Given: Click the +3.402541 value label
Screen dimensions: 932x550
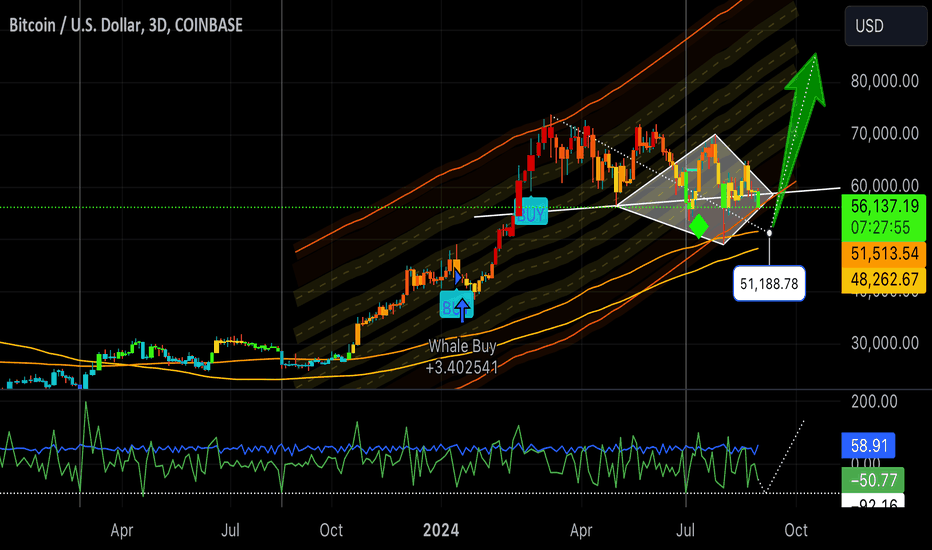Looking at the screenshot, I should (461, 367).
